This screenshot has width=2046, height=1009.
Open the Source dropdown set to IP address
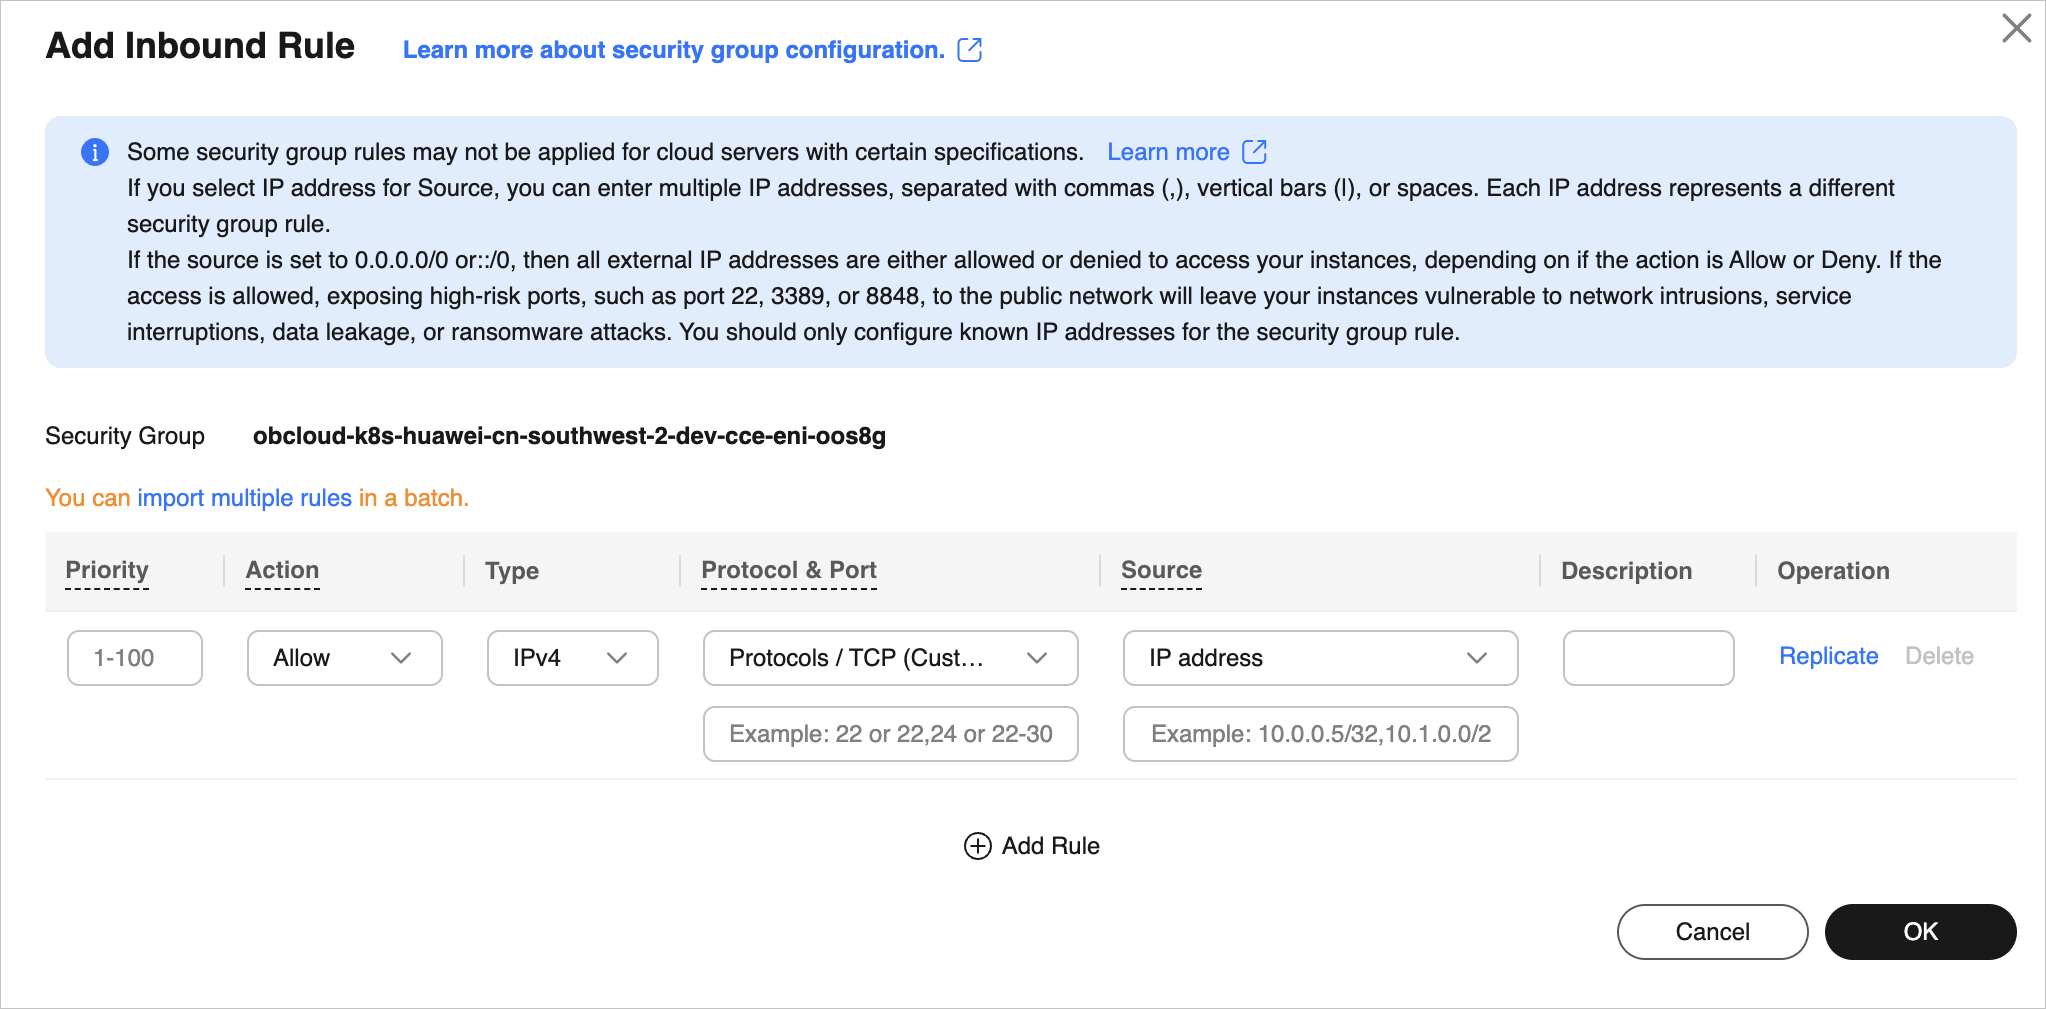coord(1320,658)
